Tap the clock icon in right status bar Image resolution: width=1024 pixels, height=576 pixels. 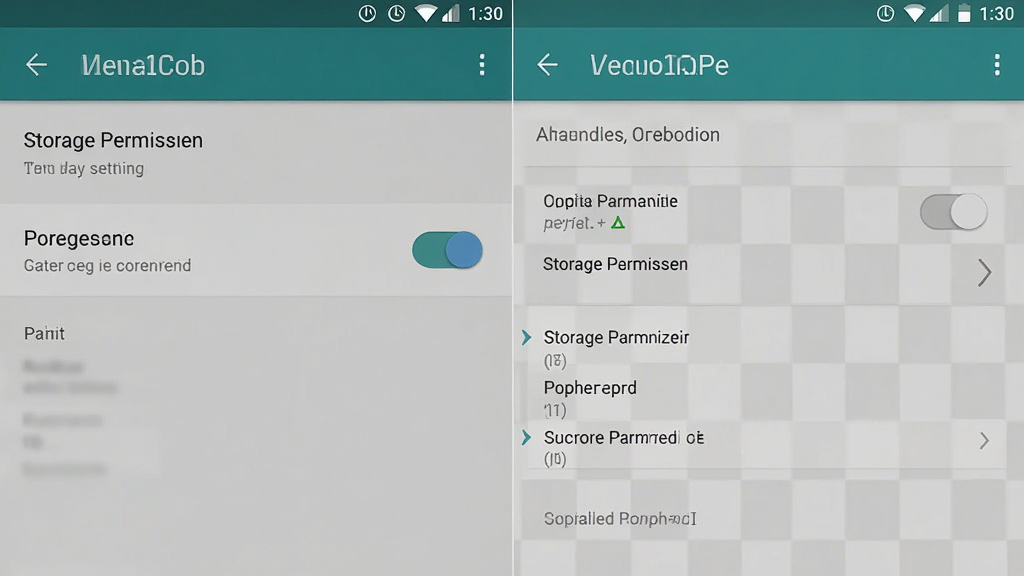coord(886,13)
